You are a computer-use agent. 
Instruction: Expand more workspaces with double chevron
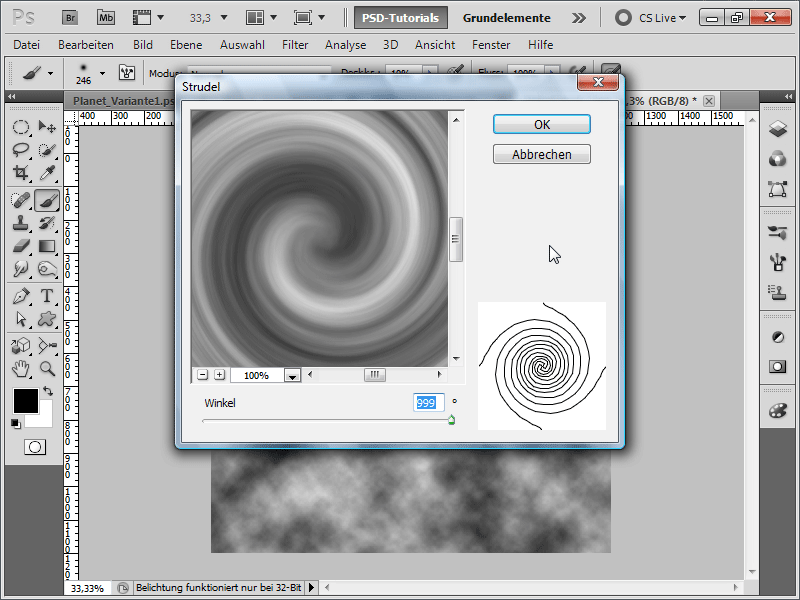[x=579, y=18]
